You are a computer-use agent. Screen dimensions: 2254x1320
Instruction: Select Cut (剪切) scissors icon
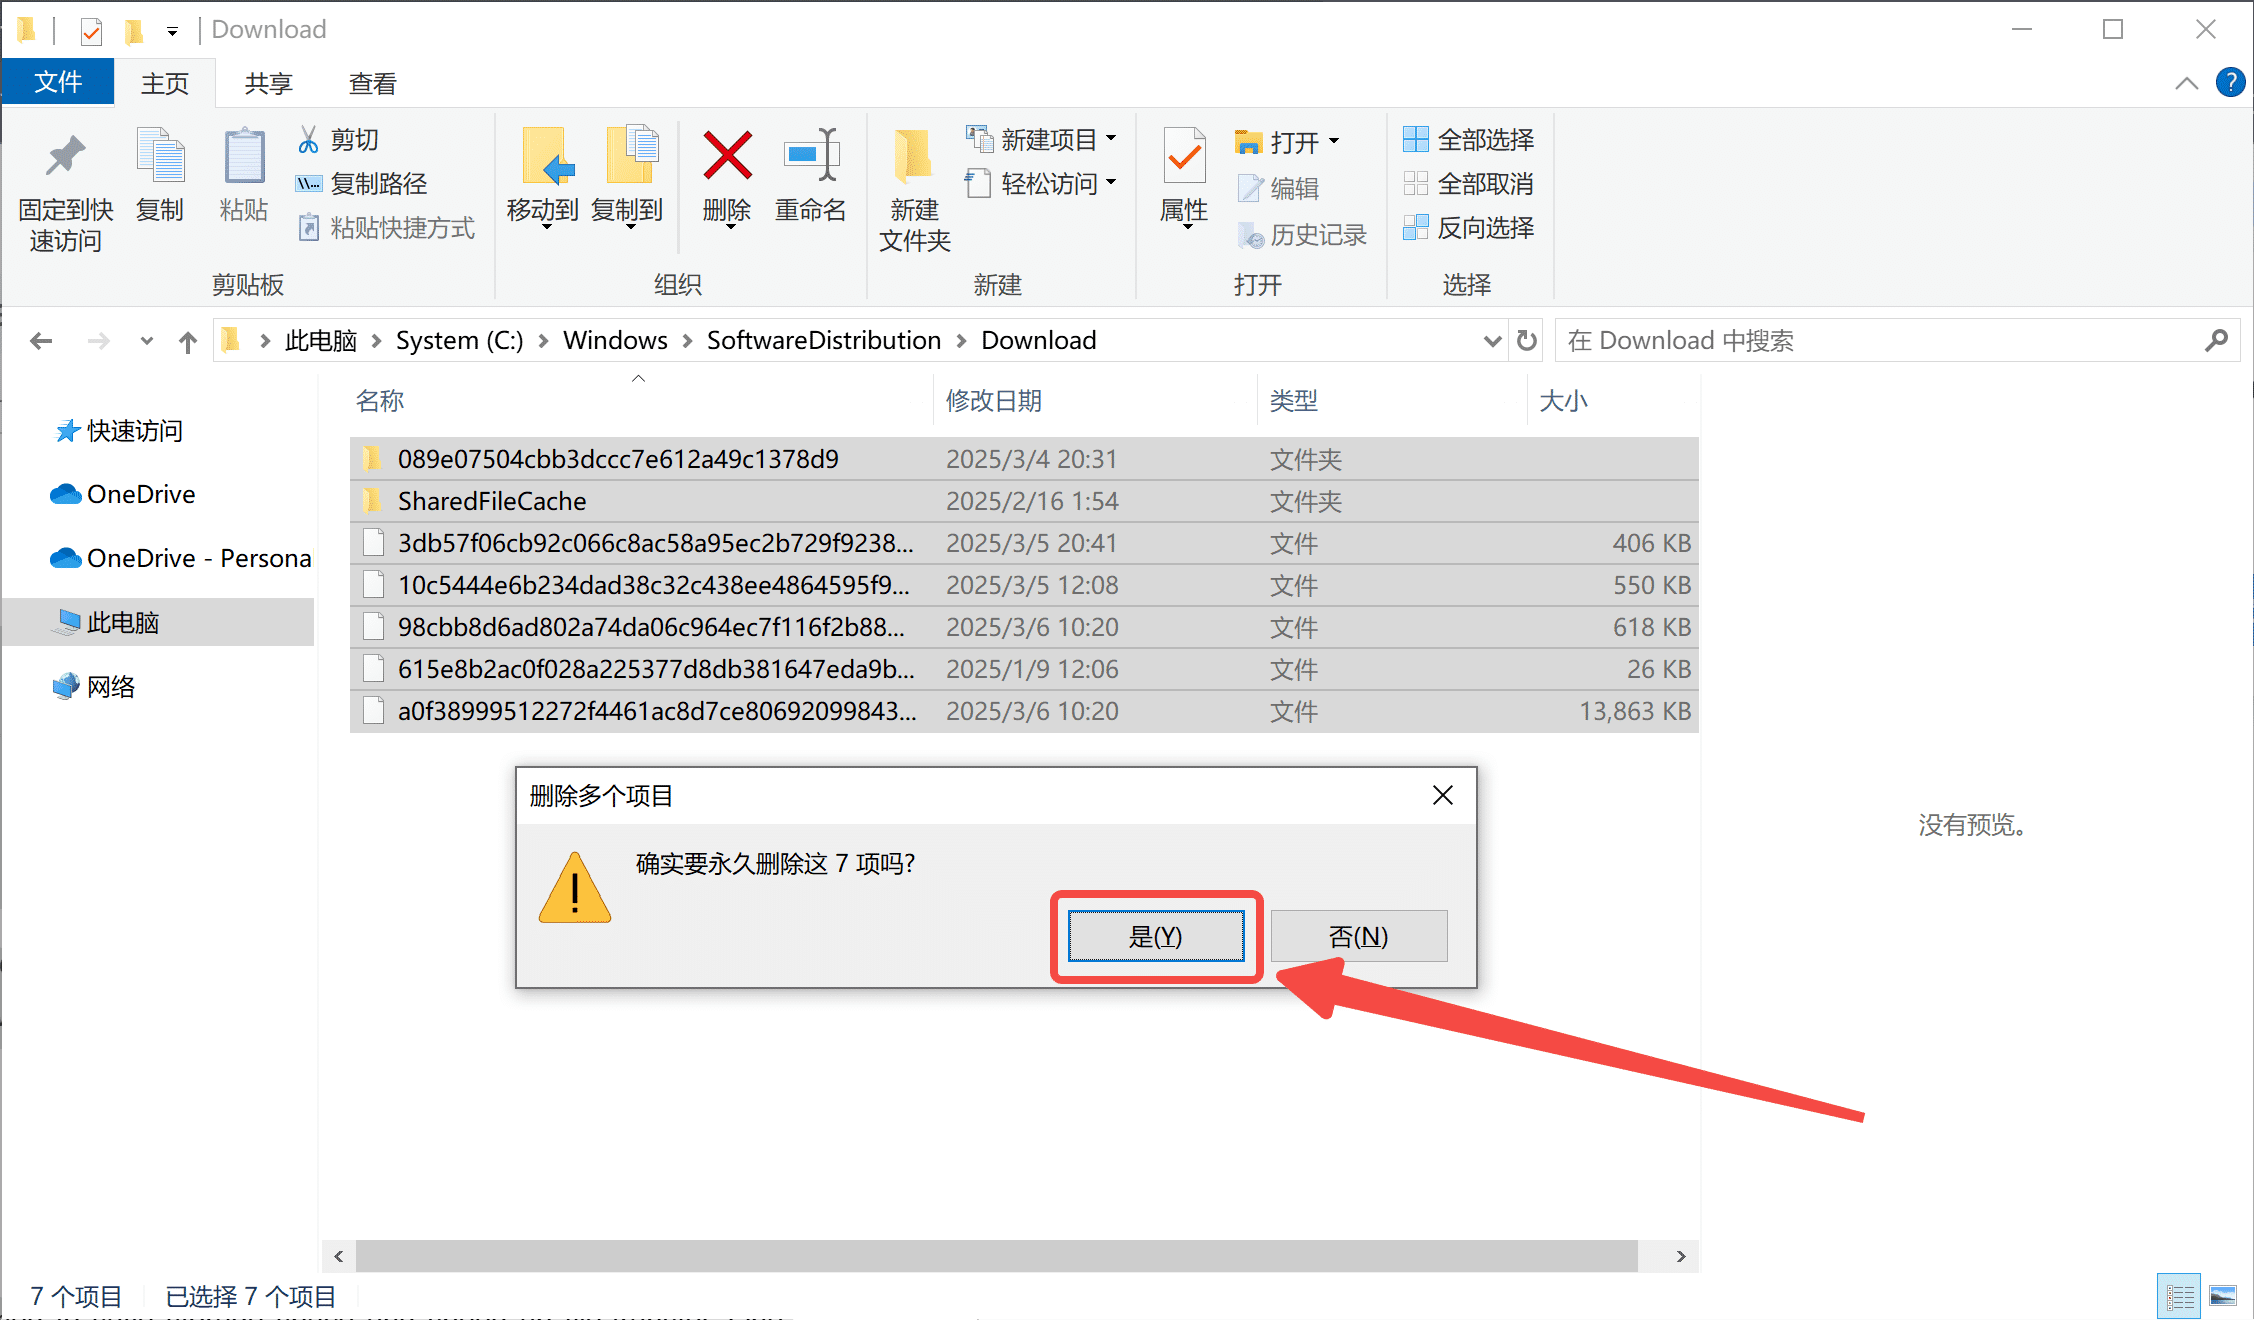point(308,140)
